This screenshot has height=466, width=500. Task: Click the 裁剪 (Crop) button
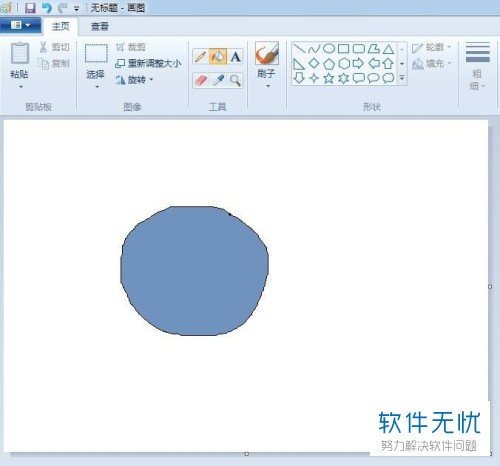(131, 47)
